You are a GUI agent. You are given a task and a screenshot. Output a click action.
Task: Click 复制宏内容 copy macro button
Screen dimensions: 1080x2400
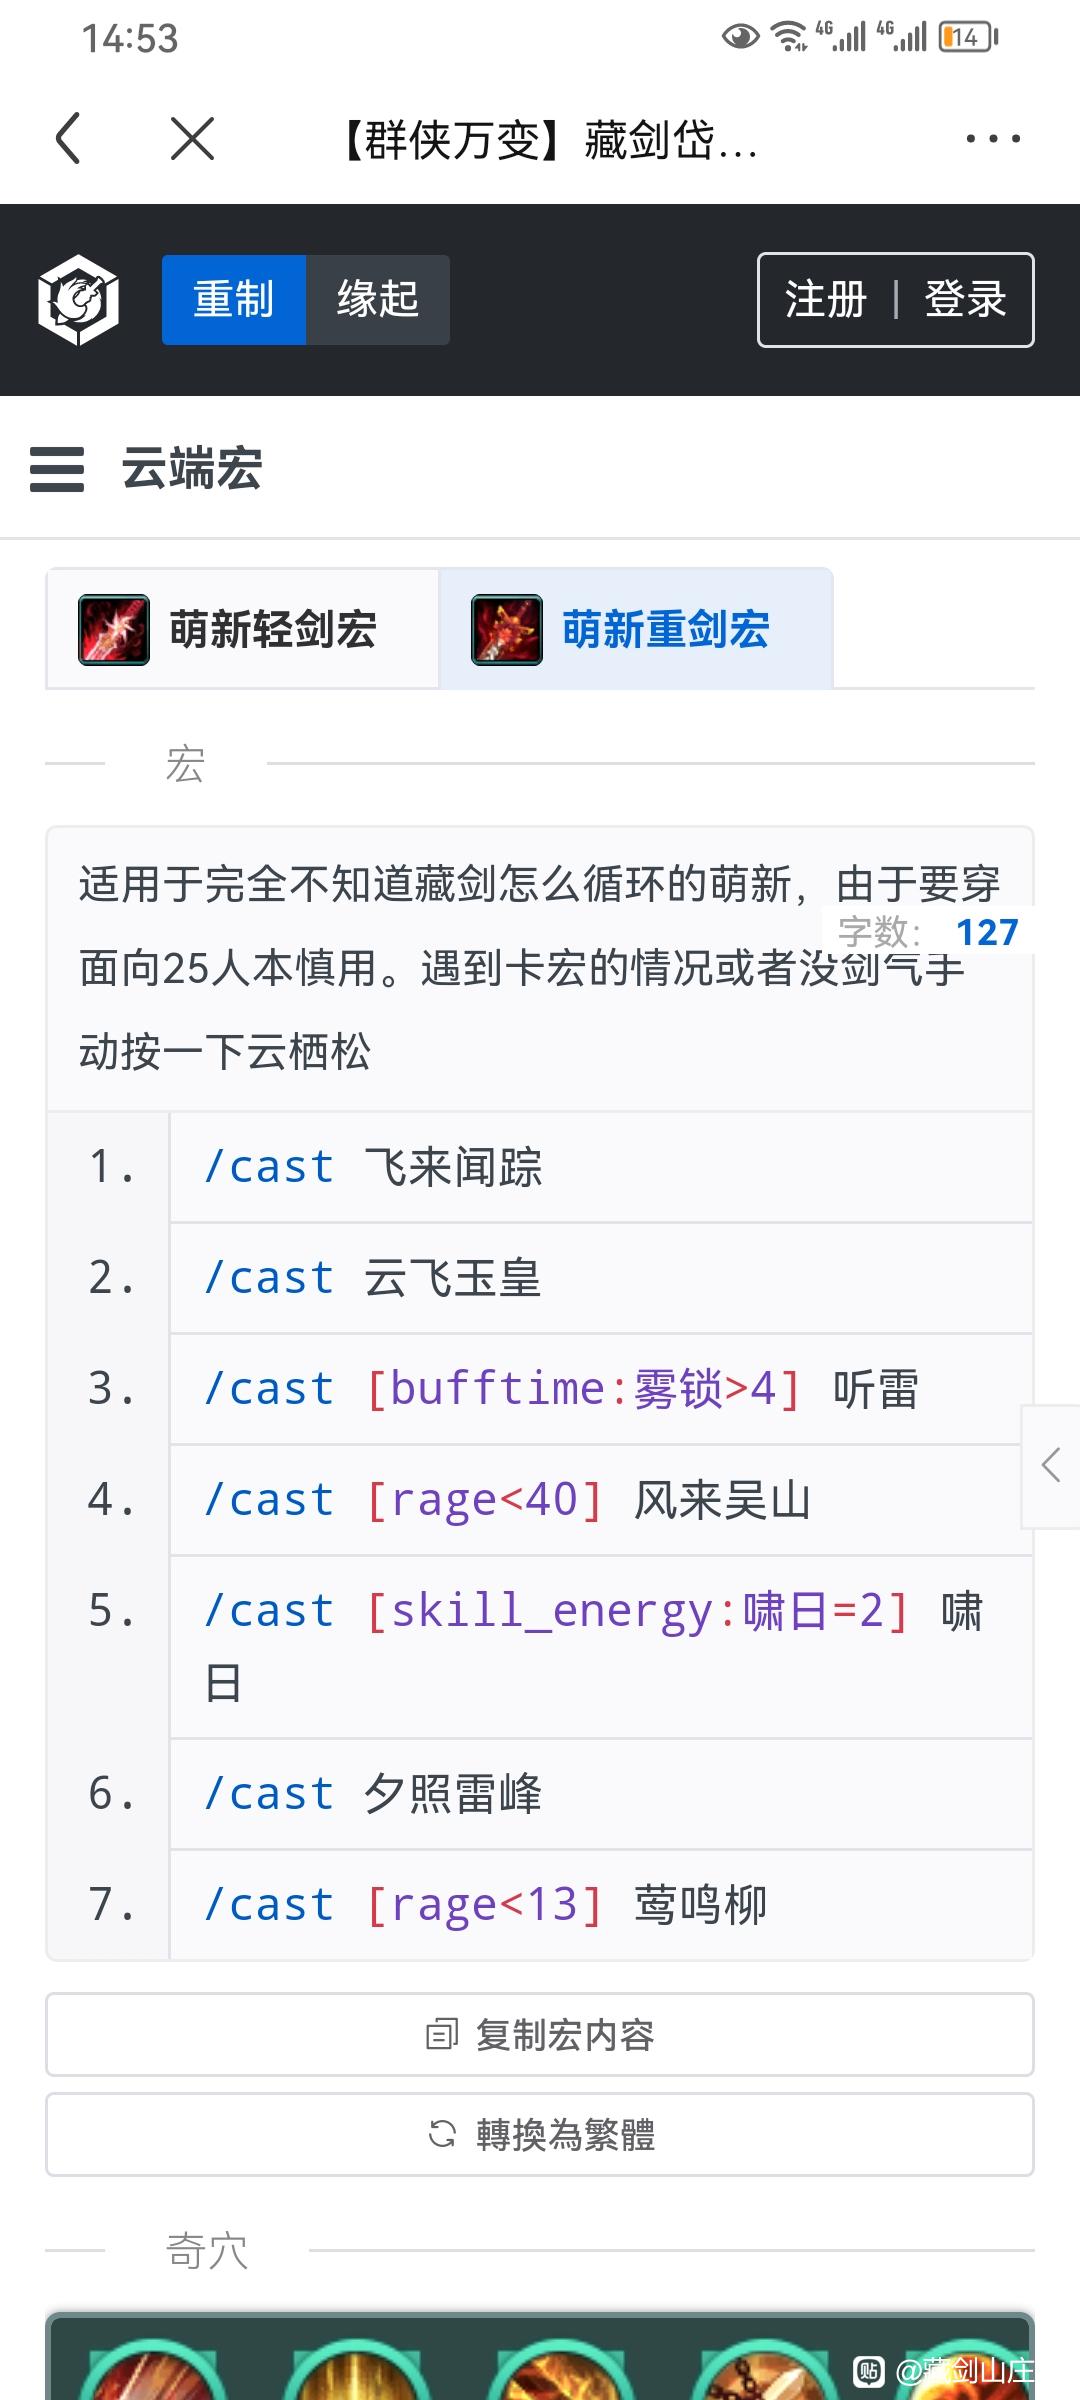[x=540, y=2035]
